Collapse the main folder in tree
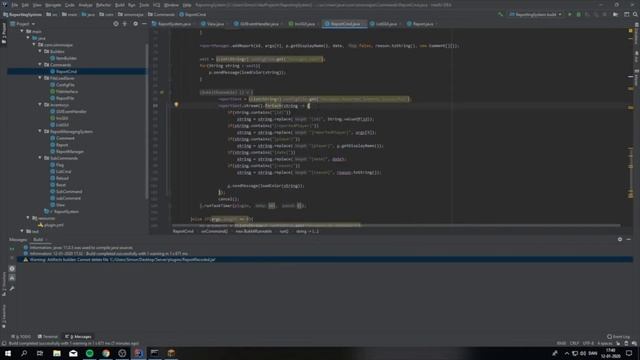Screen dimensions: 640x360 (x=22, y=31)
